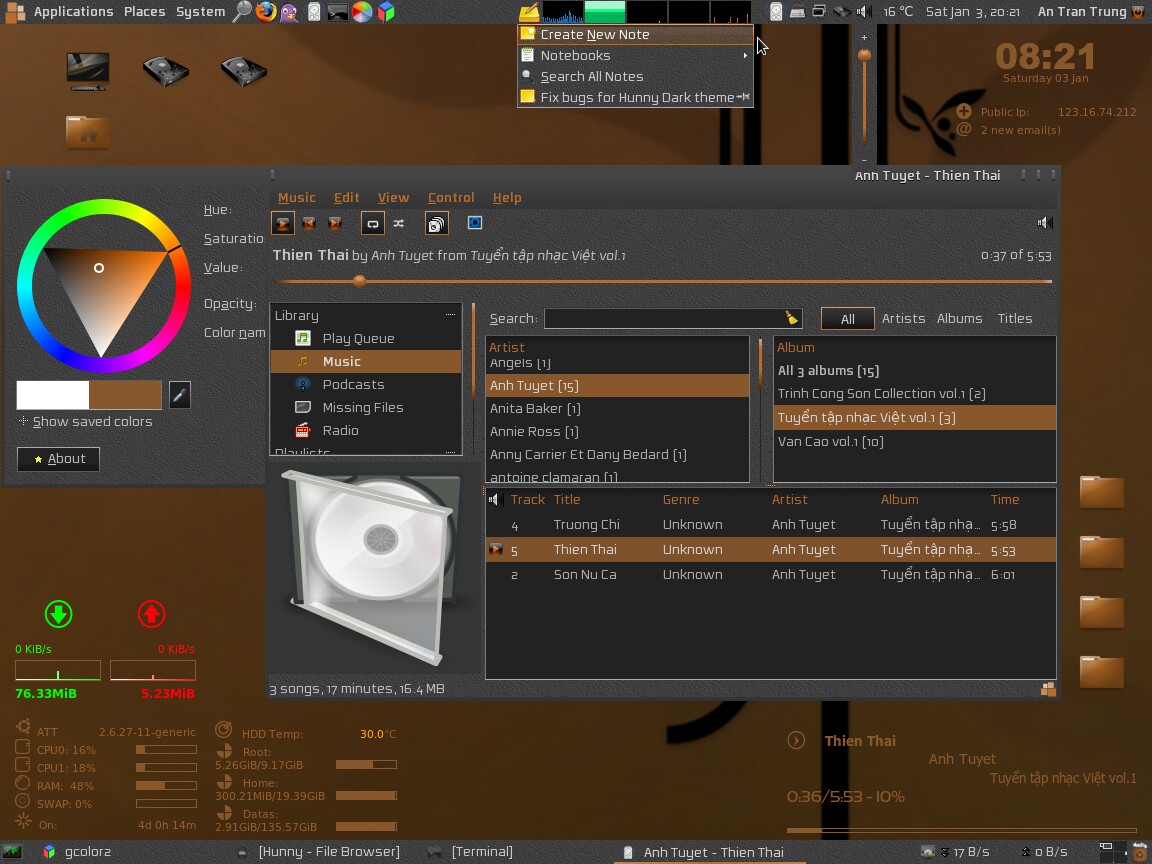Select Play Queue in Library sidebar
1152x864 pixels.
pos(366,339)
